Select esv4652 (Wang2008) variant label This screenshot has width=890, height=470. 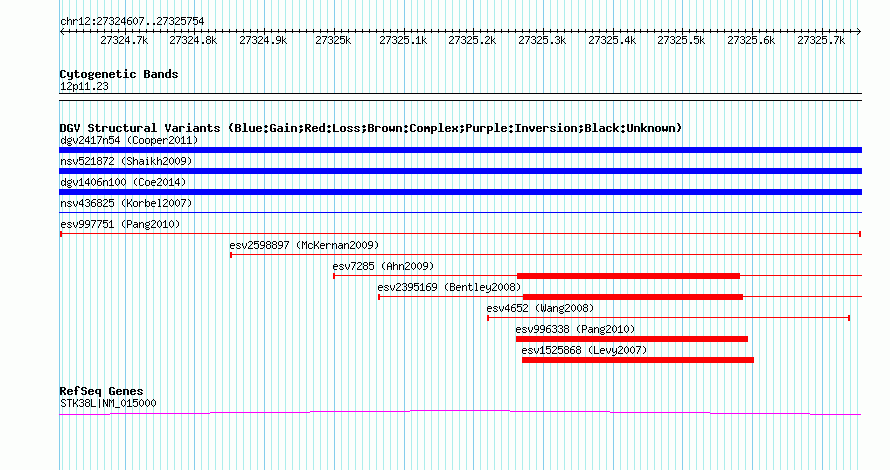tap(540, 308)
